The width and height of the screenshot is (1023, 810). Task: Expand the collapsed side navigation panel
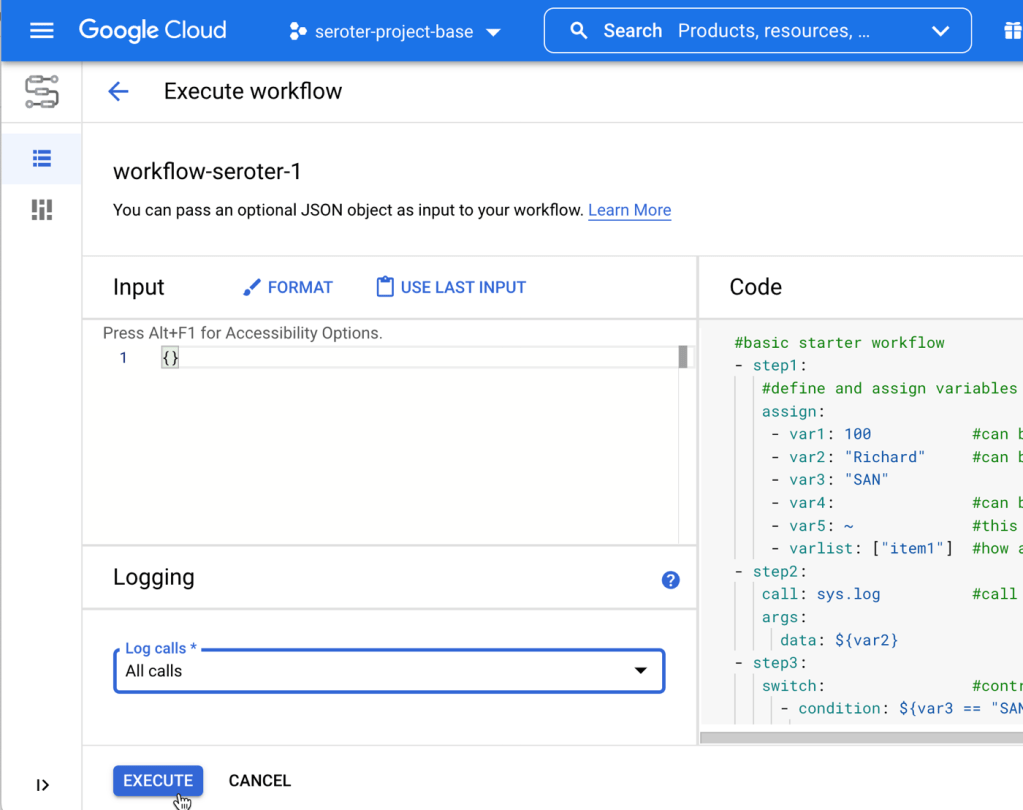coord(42,785)
